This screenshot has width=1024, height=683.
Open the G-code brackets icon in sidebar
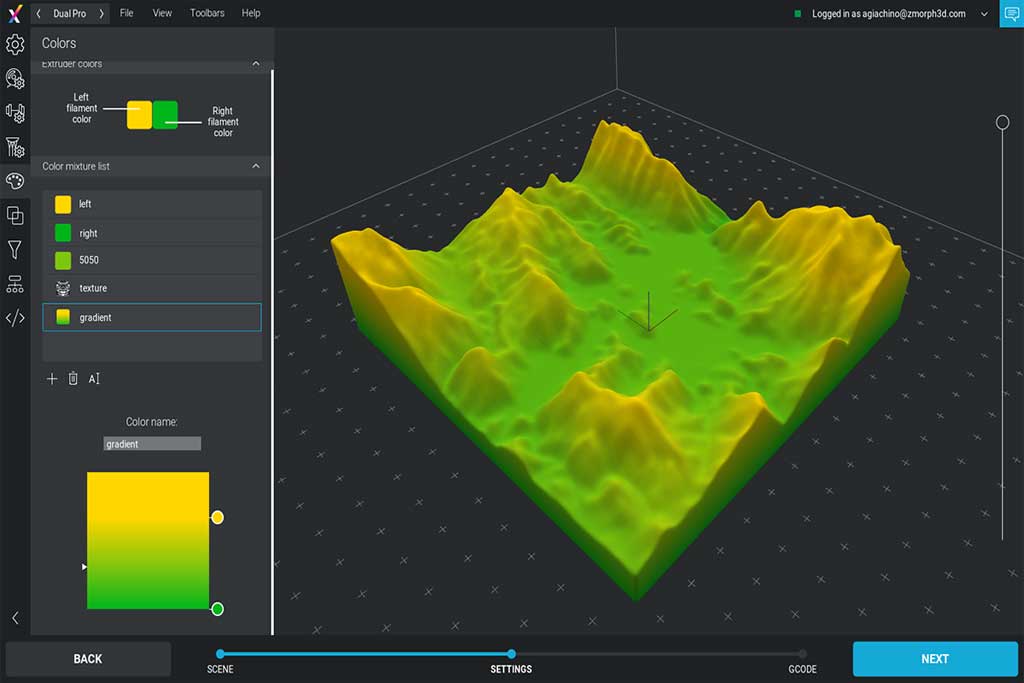click(15, 319)
